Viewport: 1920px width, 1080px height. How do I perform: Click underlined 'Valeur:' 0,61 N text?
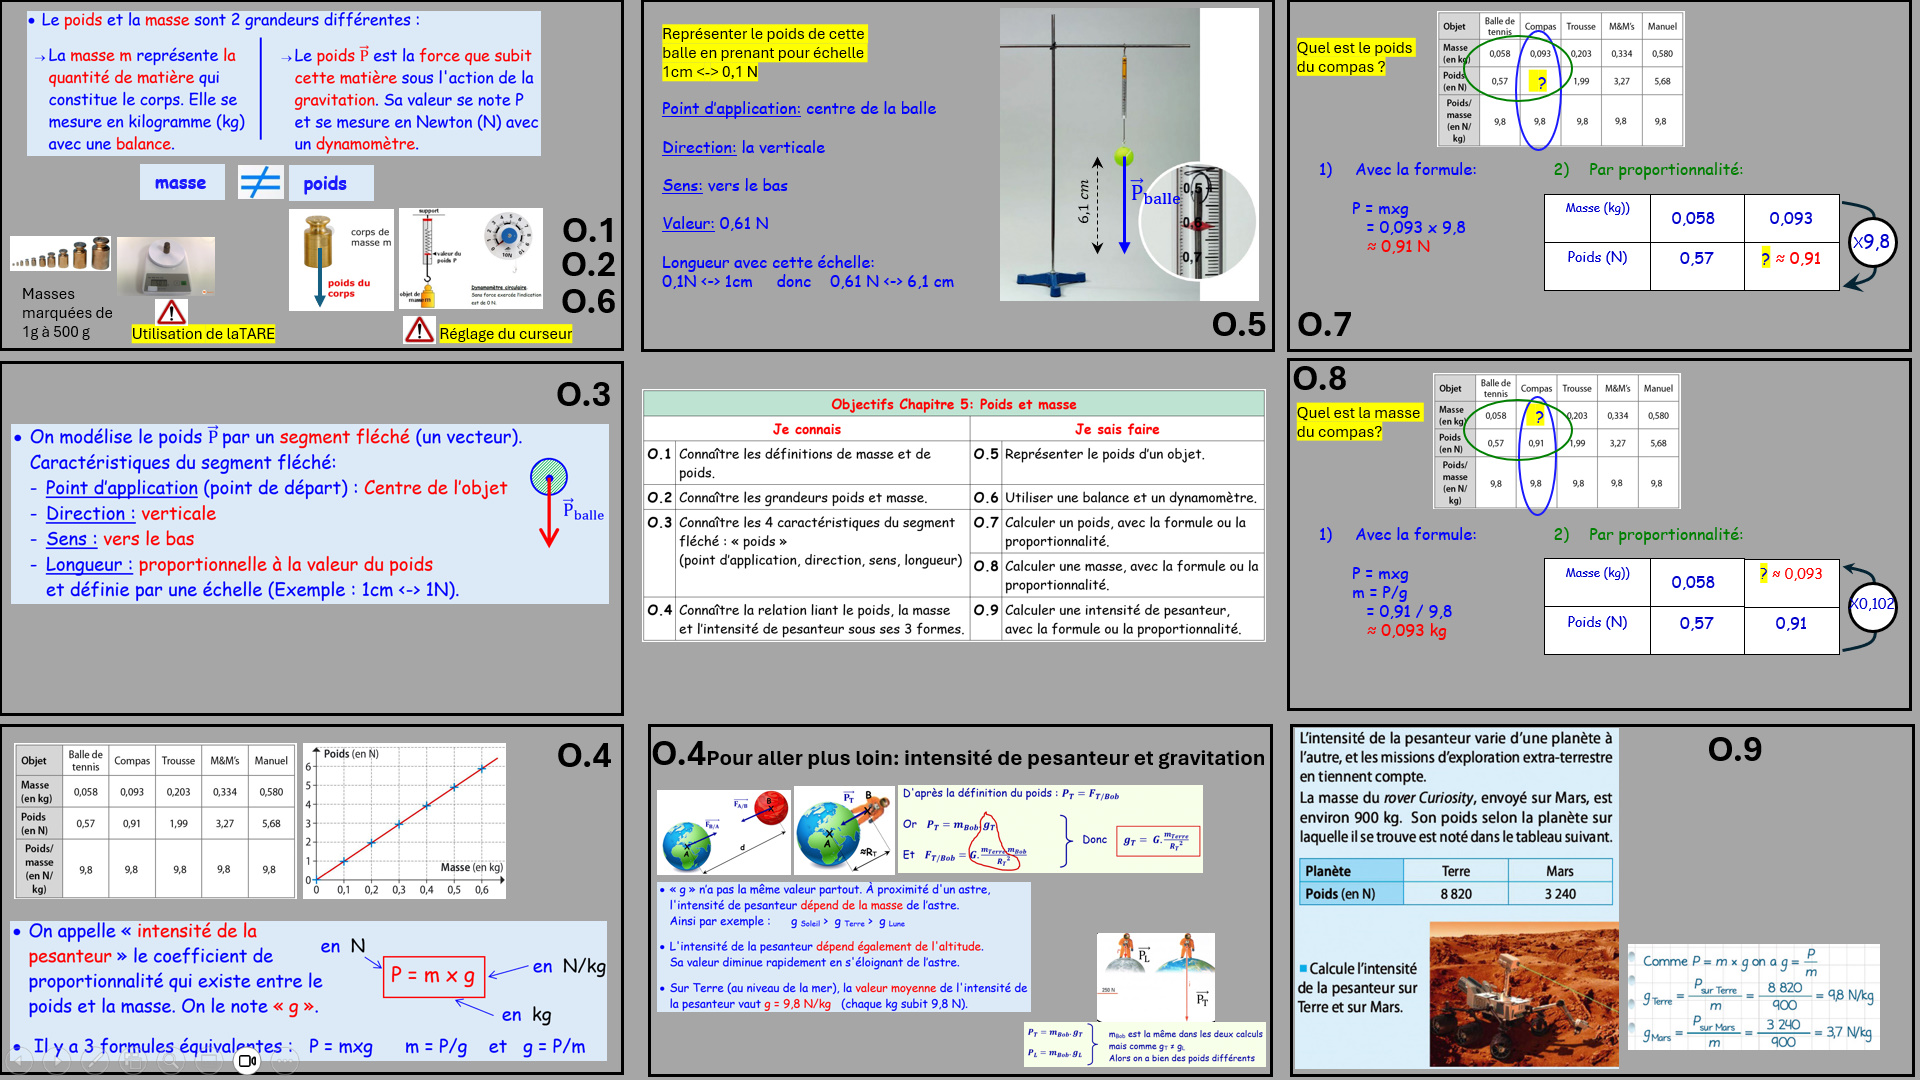[x=688, y=223]
